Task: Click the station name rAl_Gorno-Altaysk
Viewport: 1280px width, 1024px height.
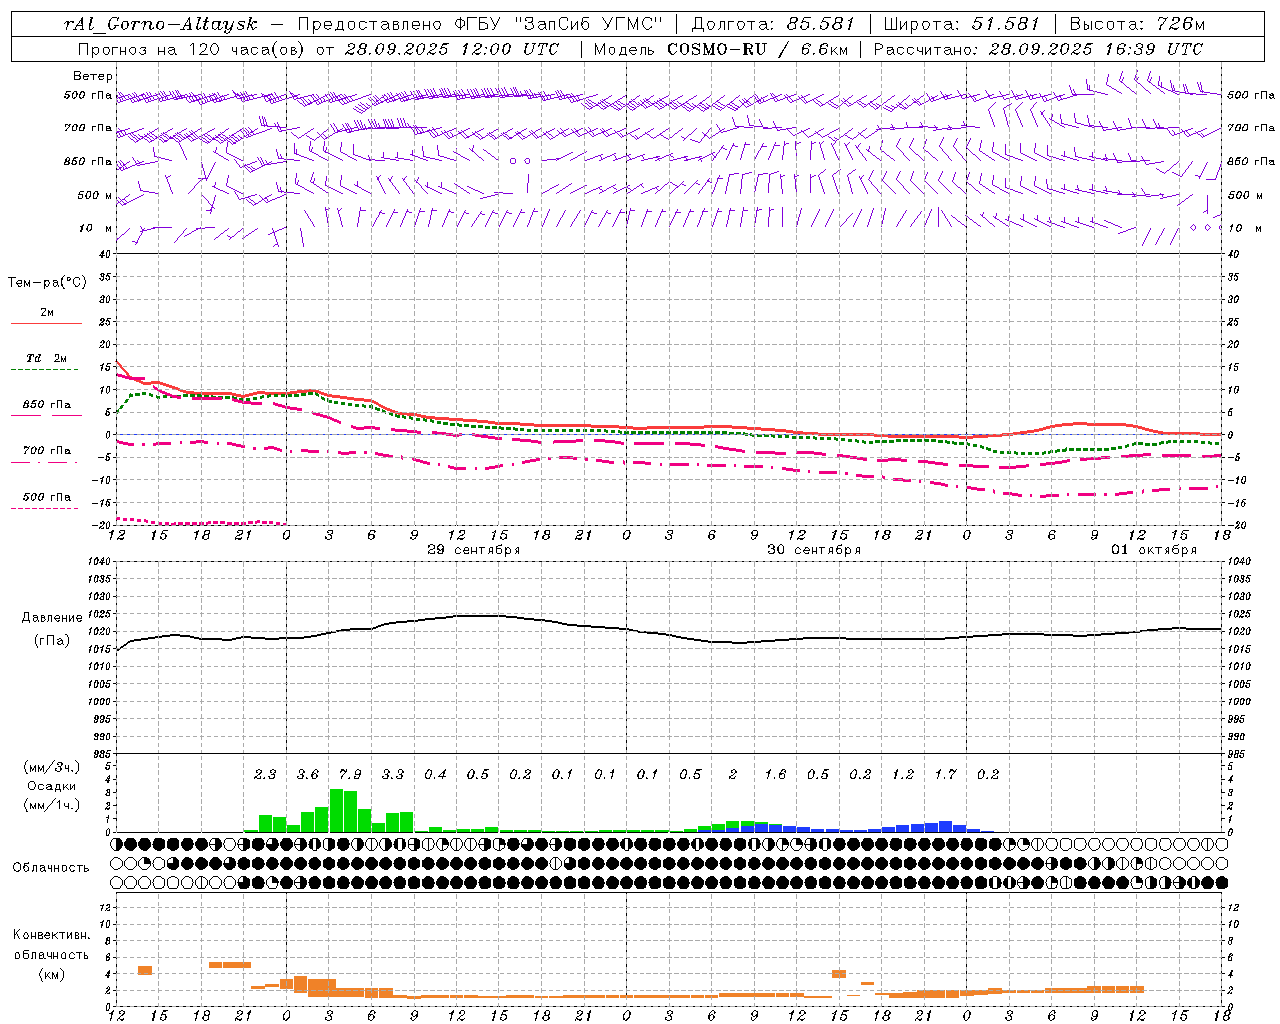Action: tap(161, 24)
